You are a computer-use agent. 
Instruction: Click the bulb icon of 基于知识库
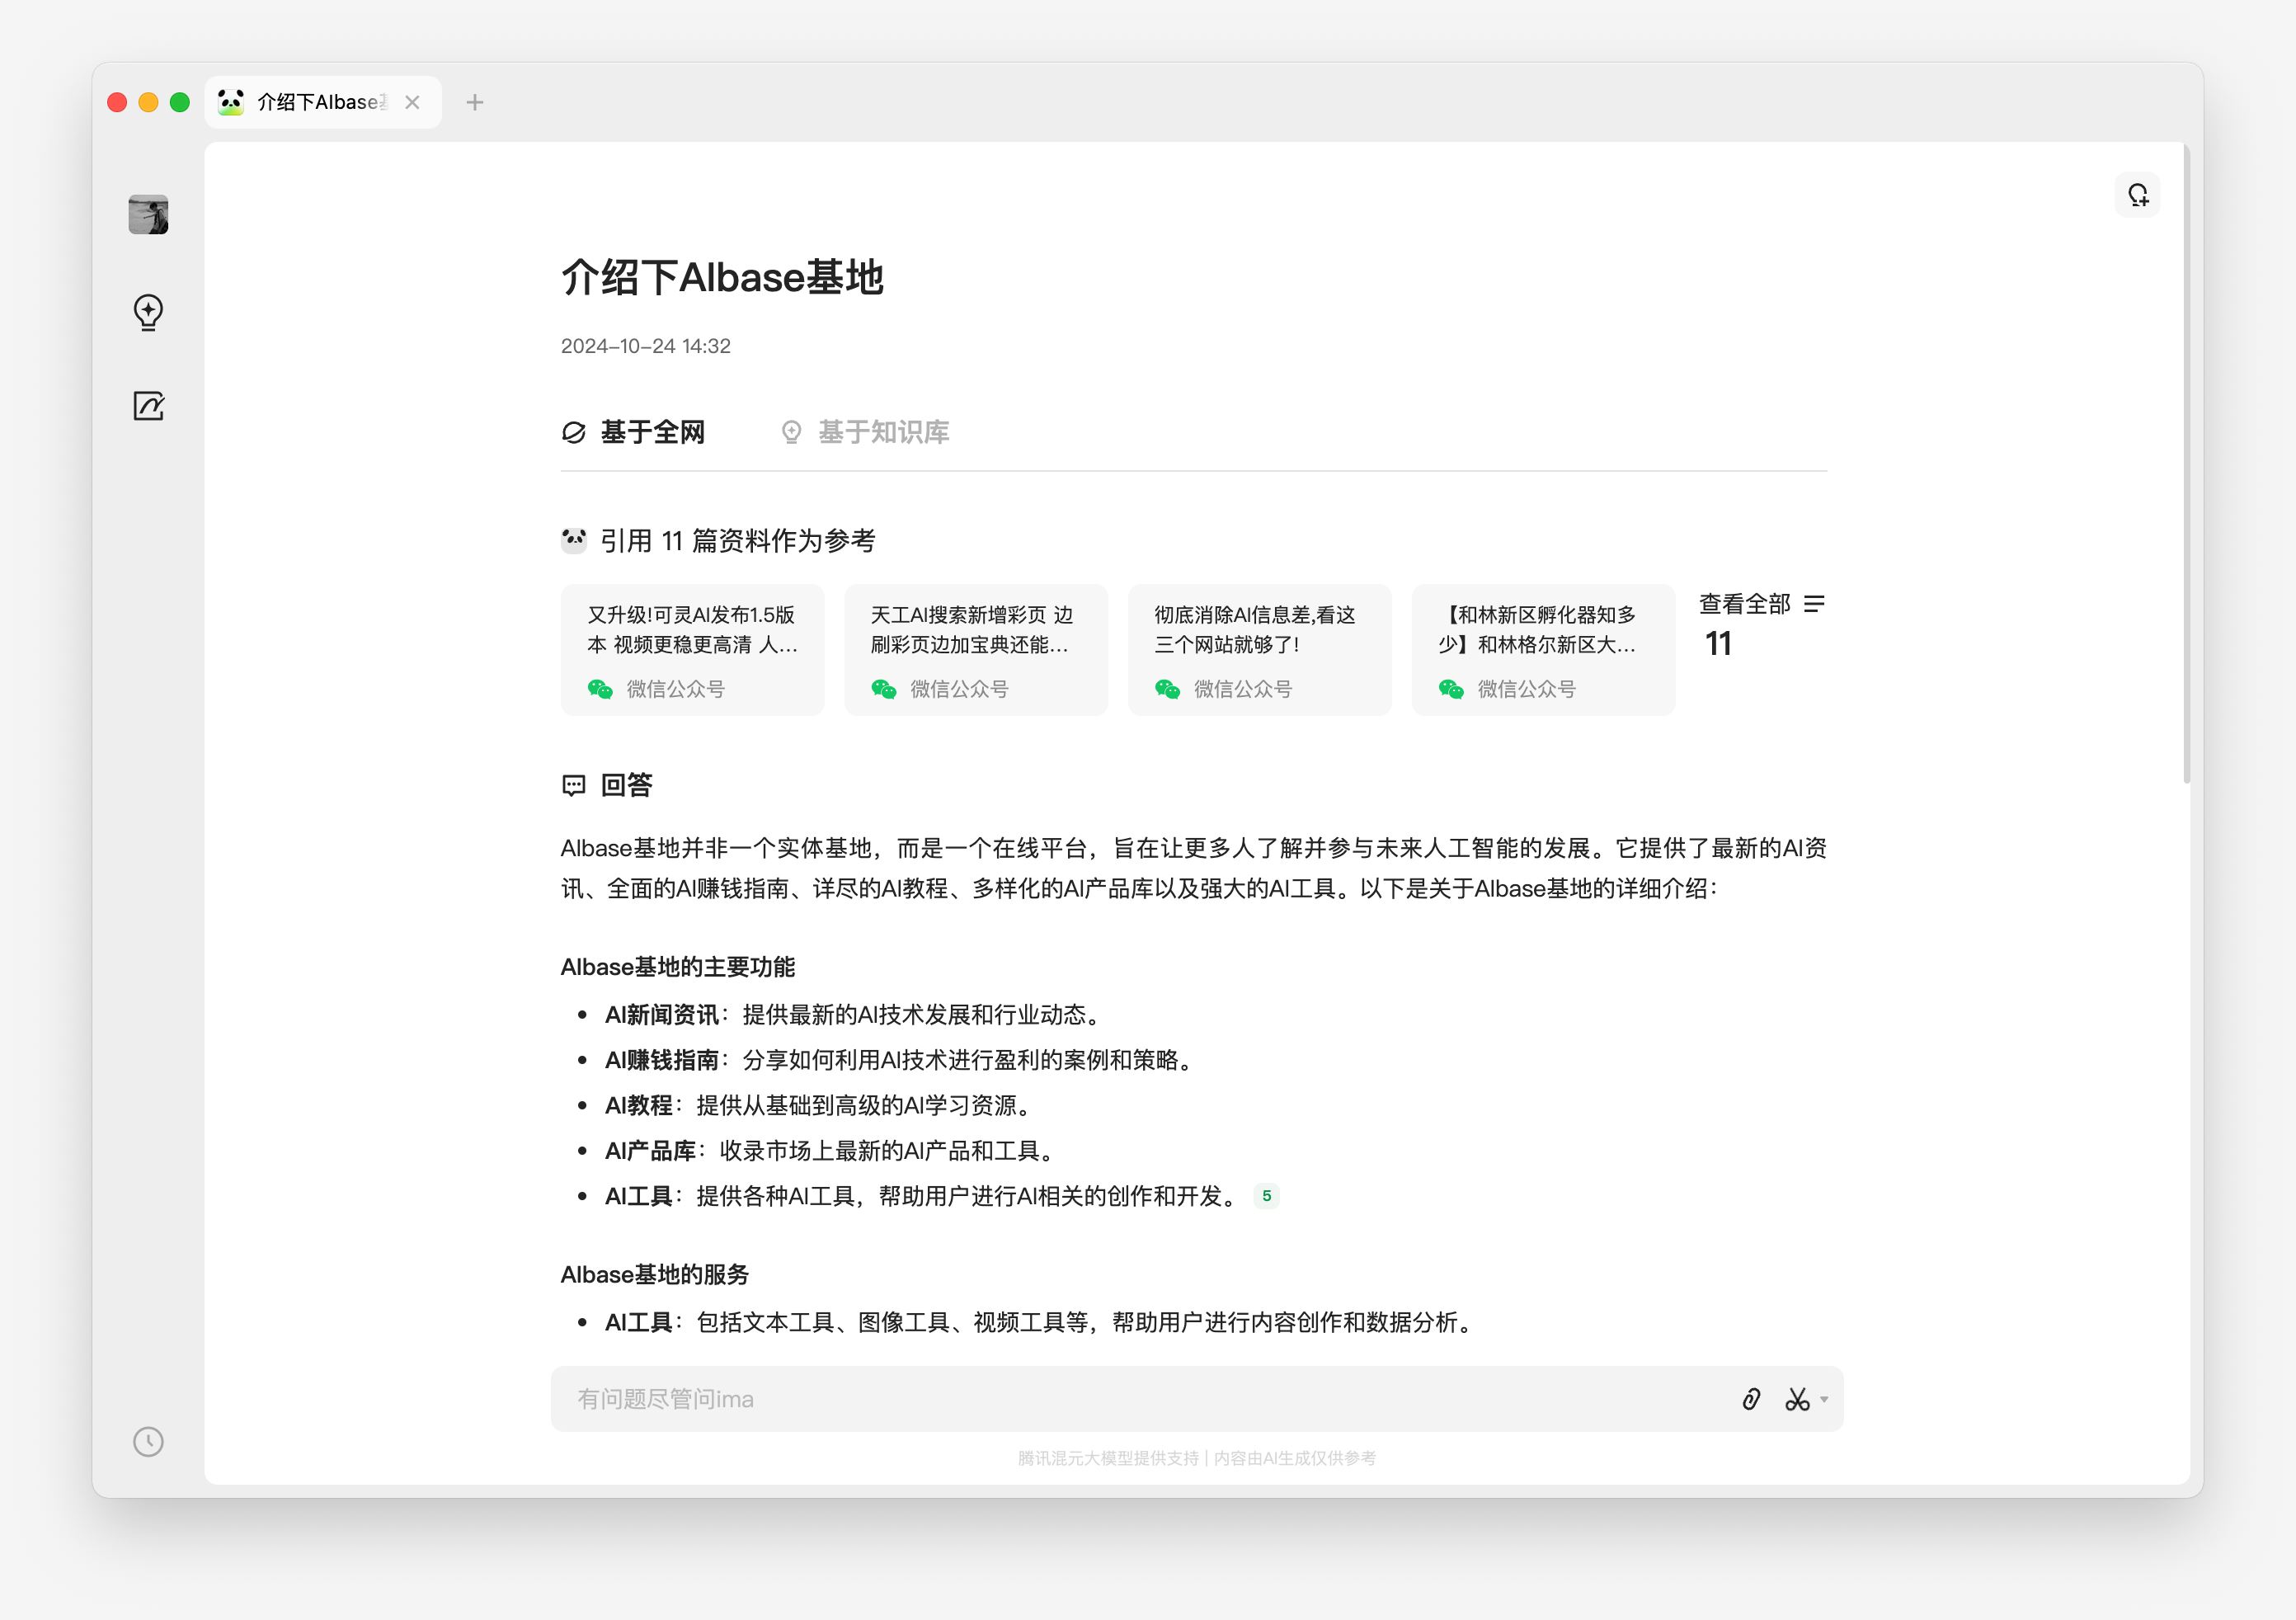pos(791,432)
